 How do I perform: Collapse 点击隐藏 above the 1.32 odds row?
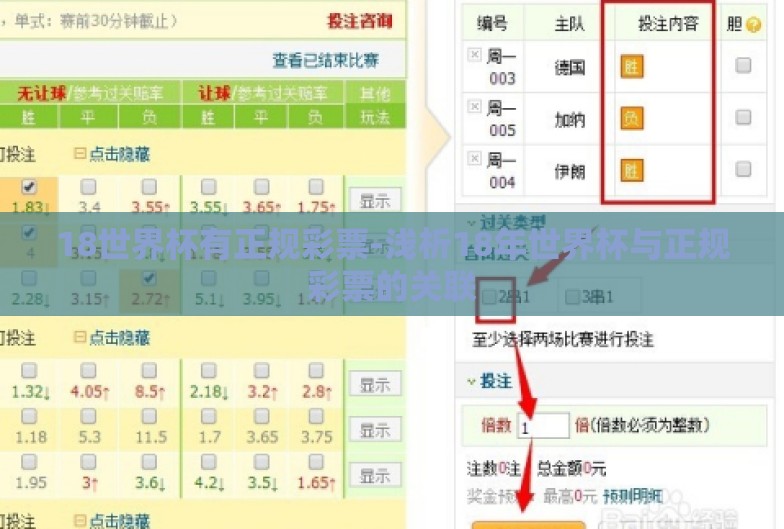click(x=112, y=338)
